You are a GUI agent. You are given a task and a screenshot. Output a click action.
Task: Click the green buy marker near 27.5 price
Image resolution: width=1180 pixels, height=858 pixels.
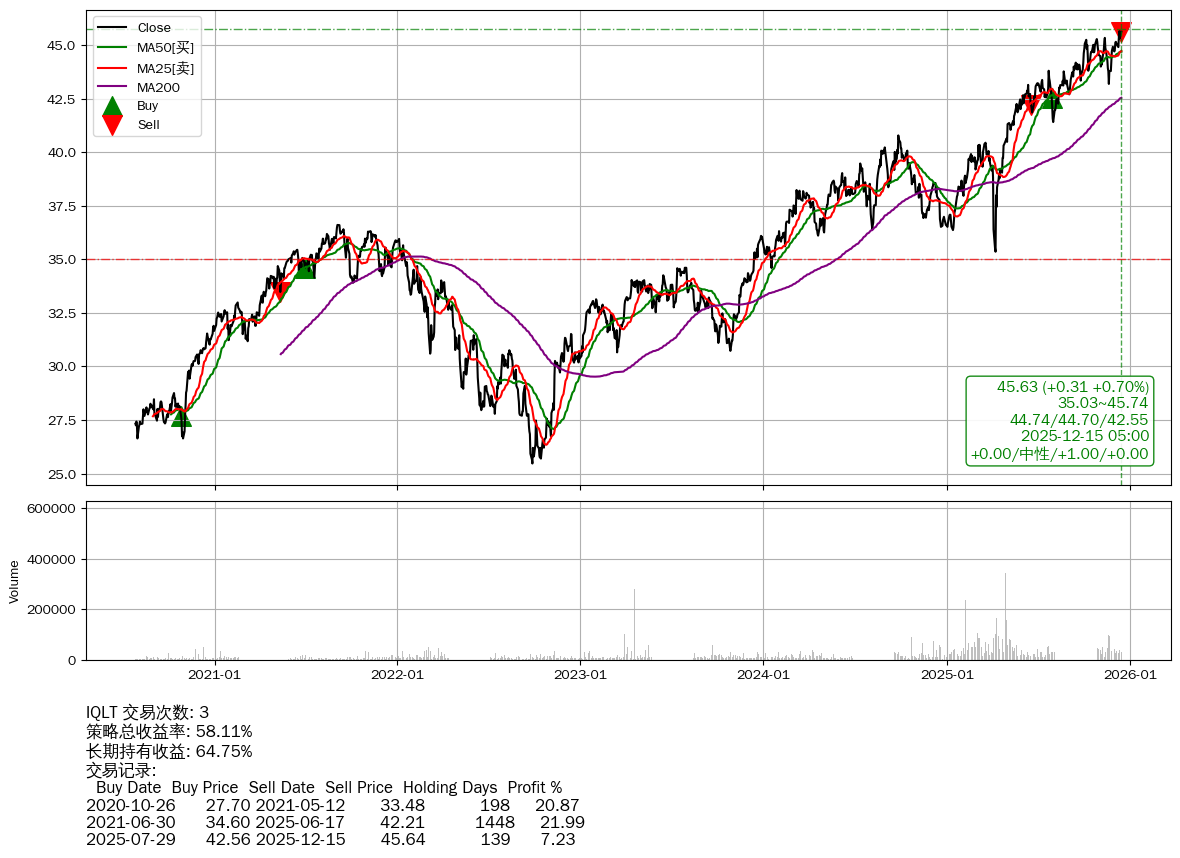coord(181,416)
